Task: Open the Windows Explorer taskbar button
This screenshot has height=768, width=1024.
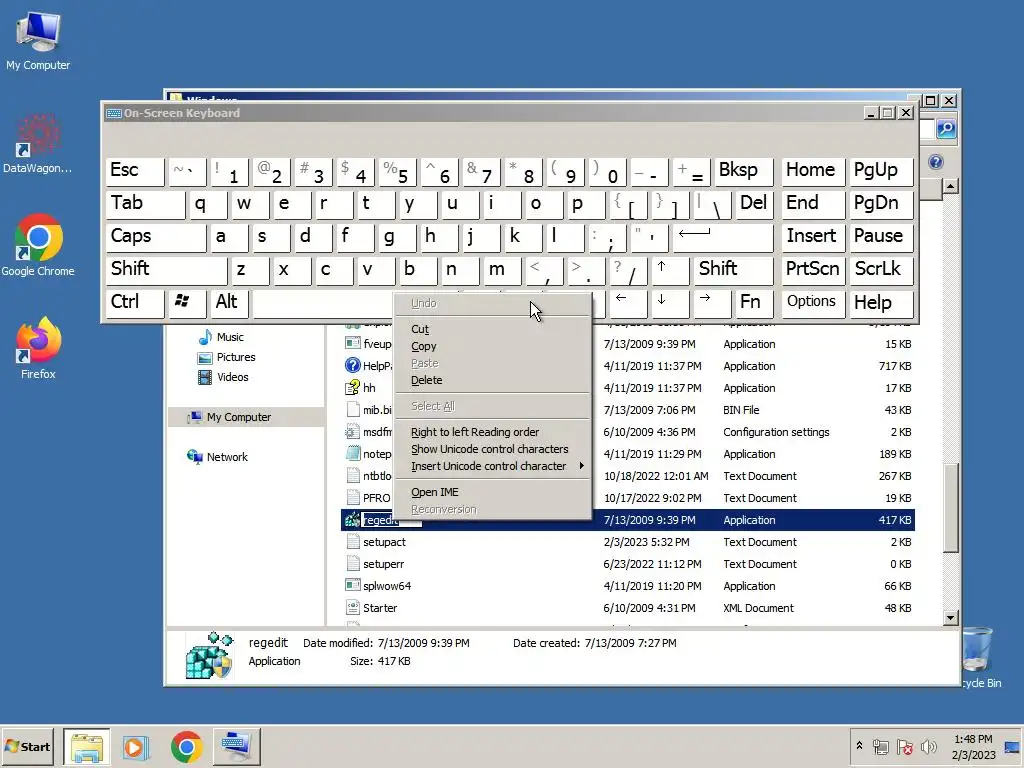Action: [x=86, y=746]
